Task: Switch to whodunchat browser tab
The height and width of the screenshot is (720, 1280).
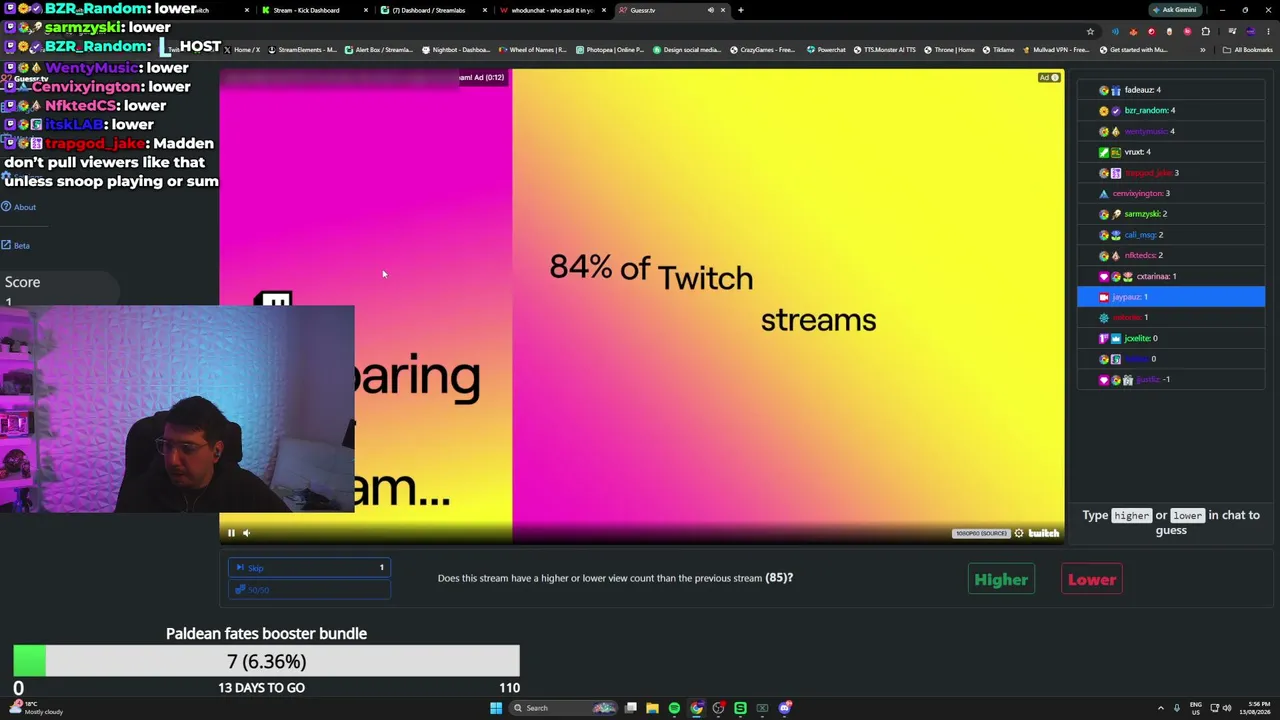Action: click(551, 10)
